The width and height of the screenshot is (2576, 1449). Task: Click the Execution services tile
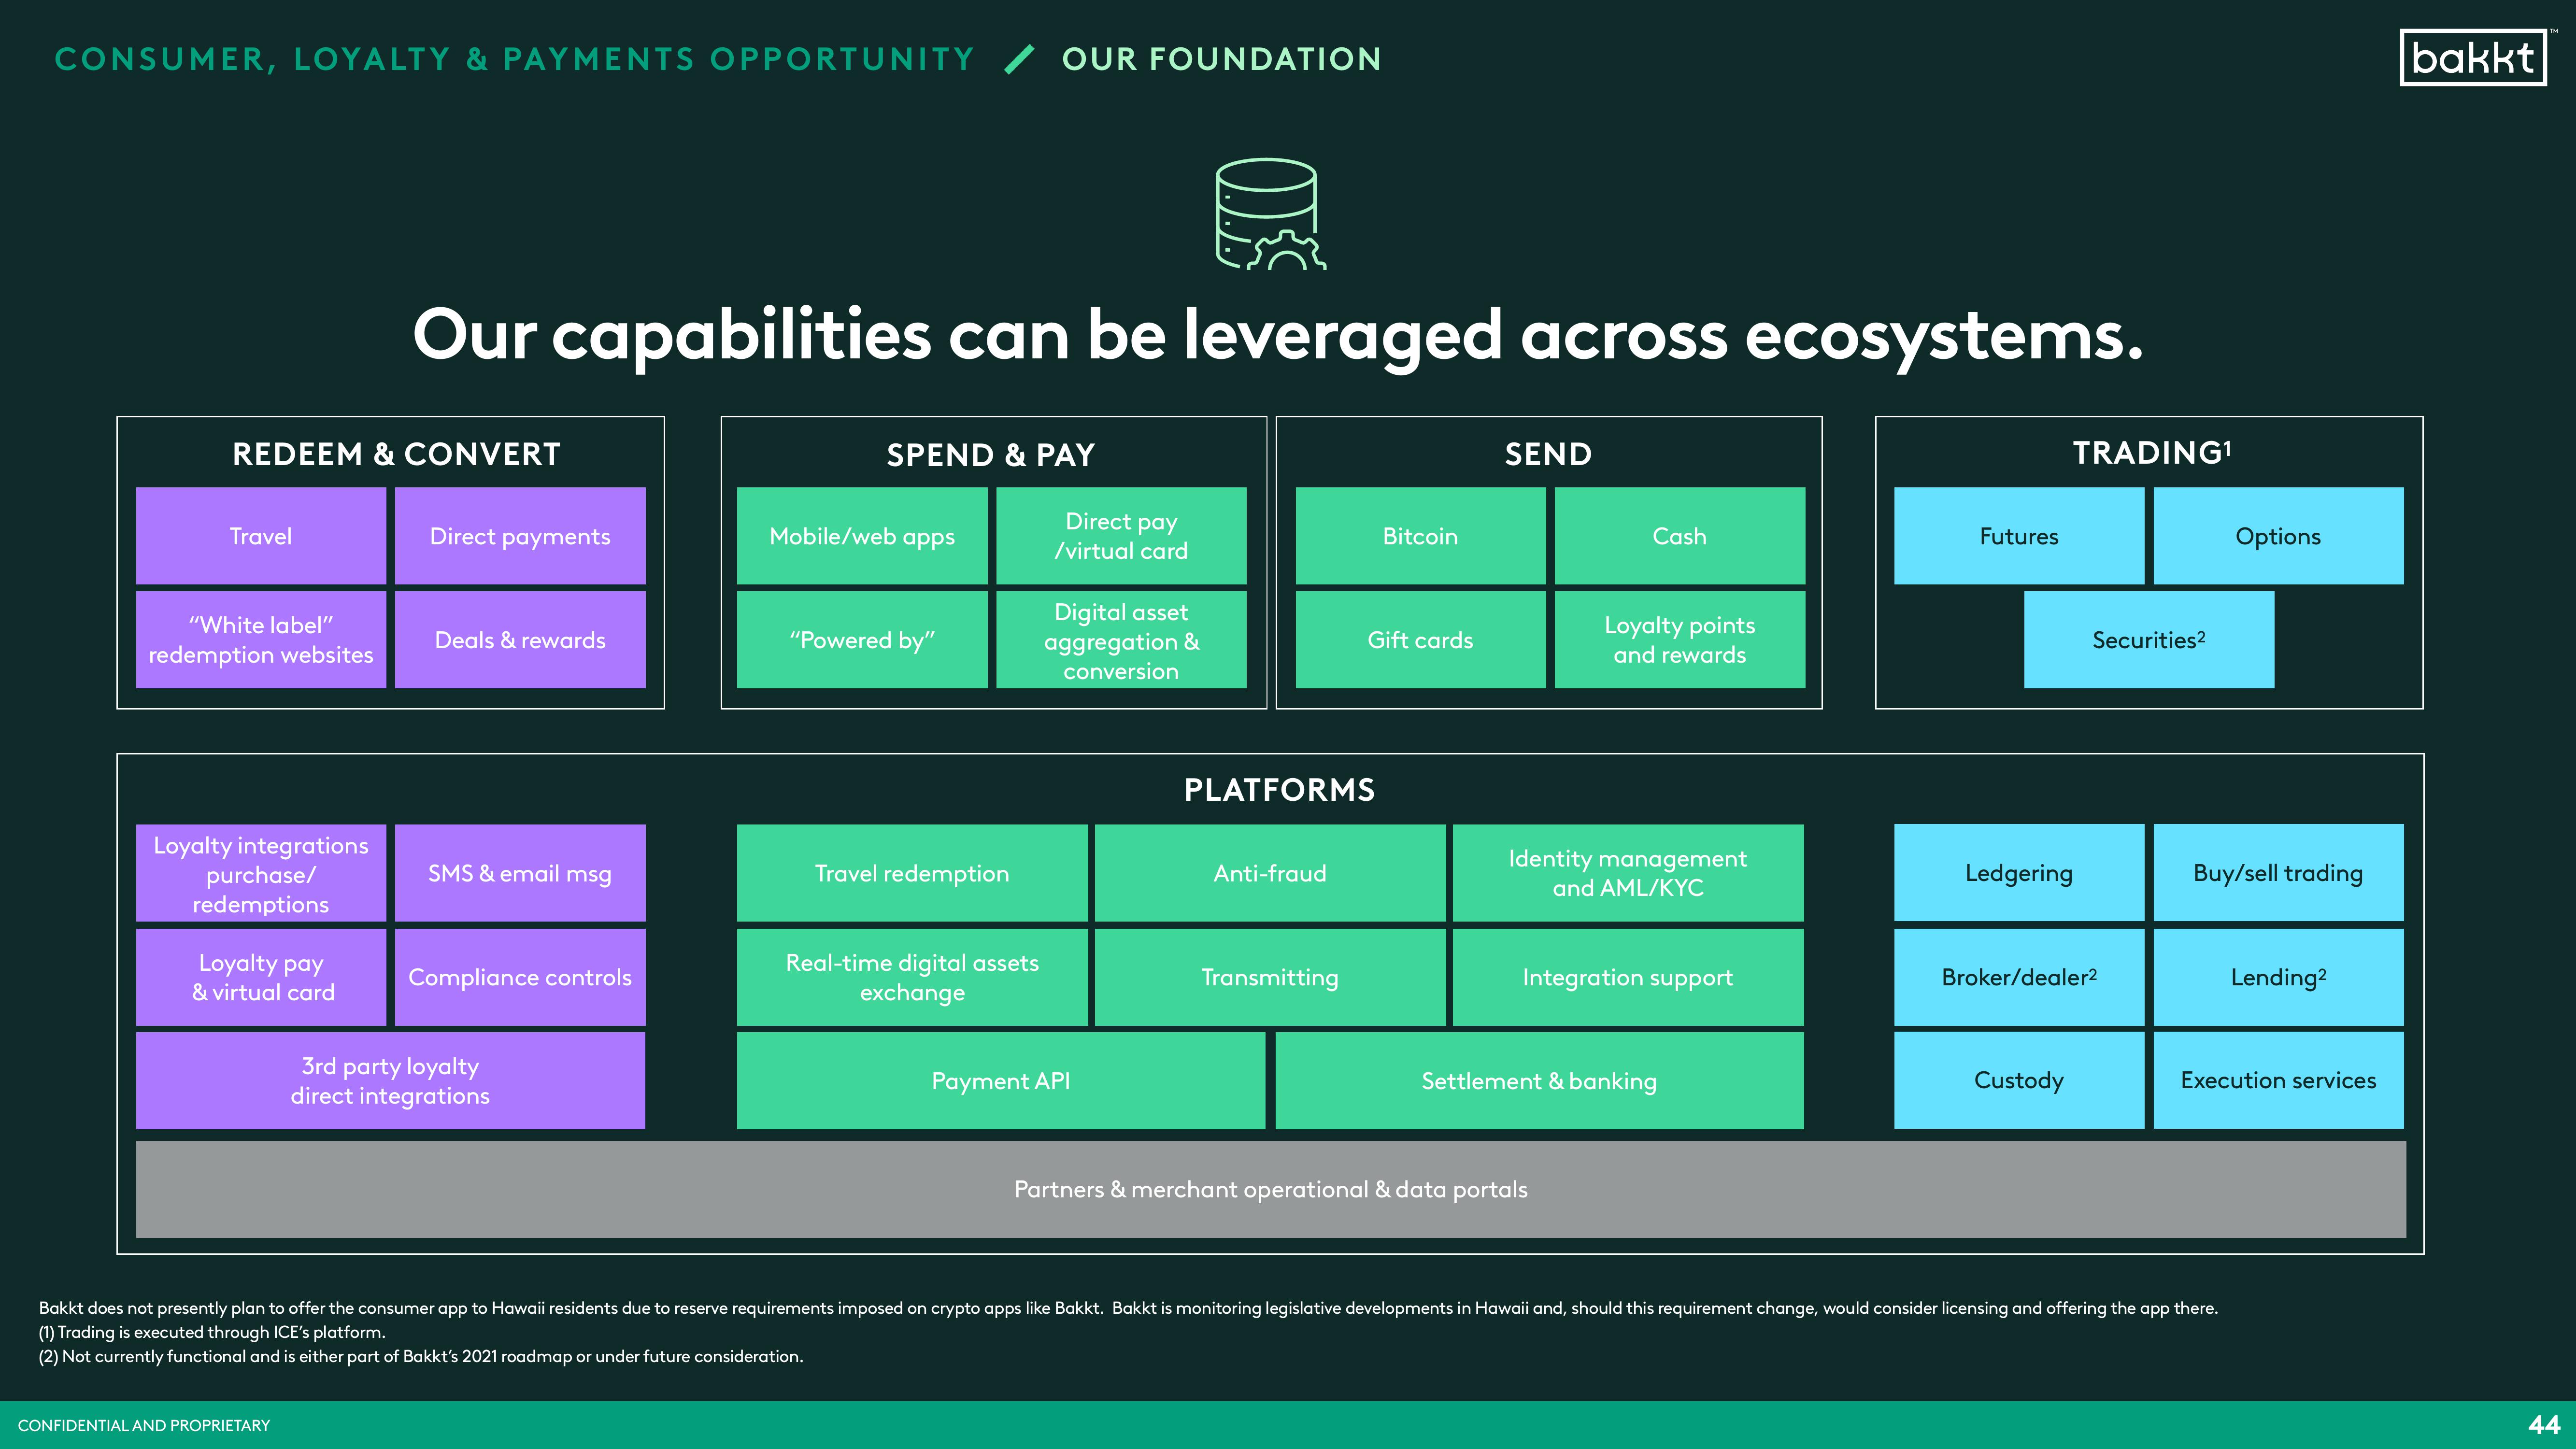[2278, 1080]
